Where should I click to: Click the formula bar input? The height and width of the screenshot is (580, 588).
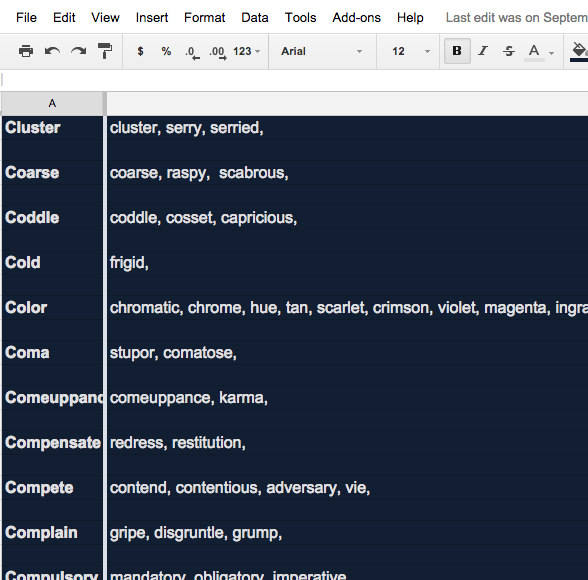tap(295, 80)
